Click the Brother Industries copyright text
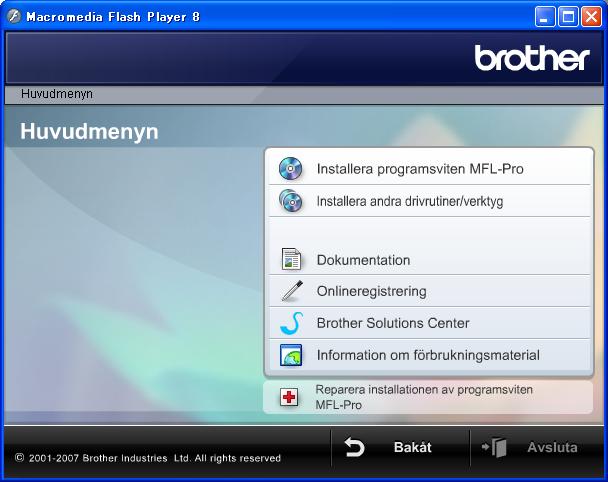The height and width of the screenshot is (482, 608). coord(147,458)
